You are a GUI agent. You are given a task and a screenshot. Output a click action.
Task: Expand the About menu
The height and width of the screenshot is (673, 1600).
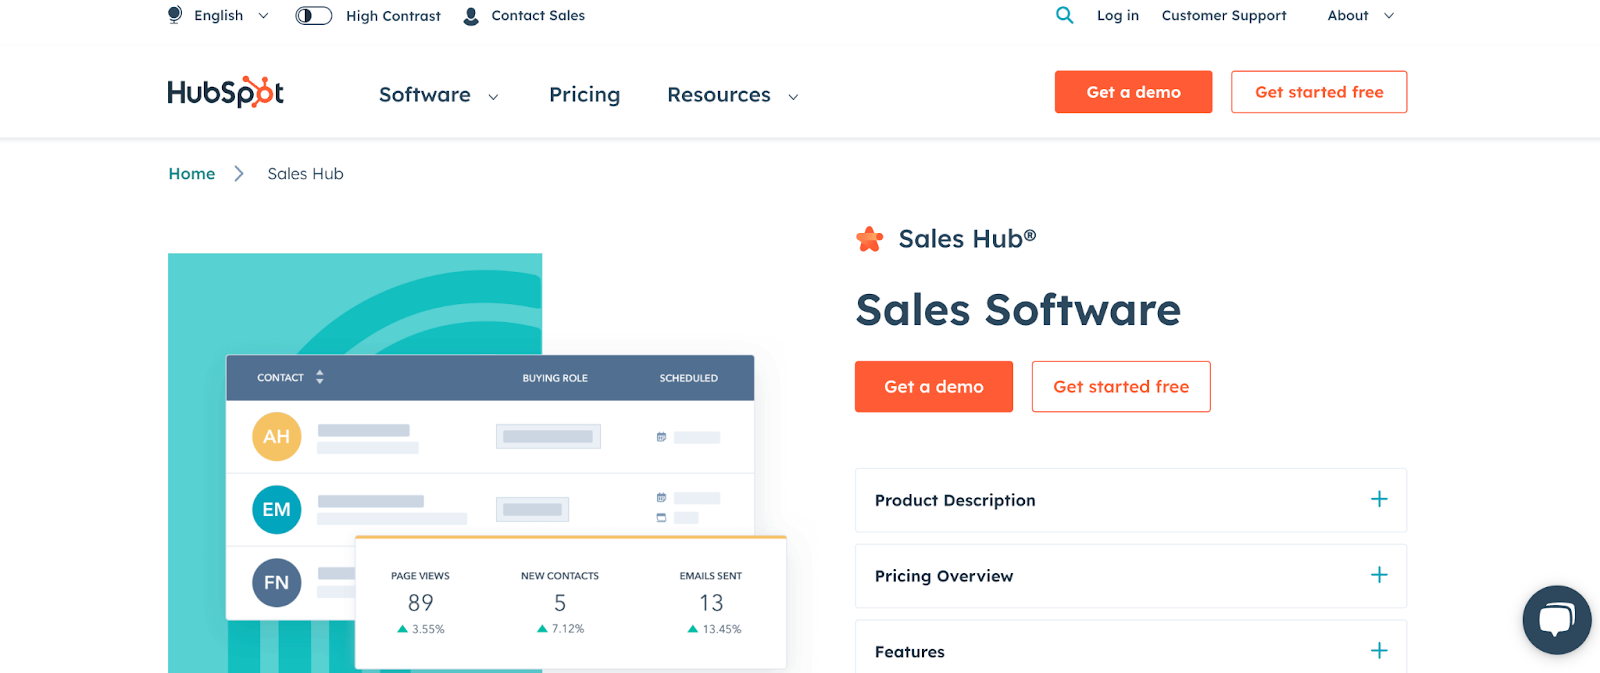1360,15
